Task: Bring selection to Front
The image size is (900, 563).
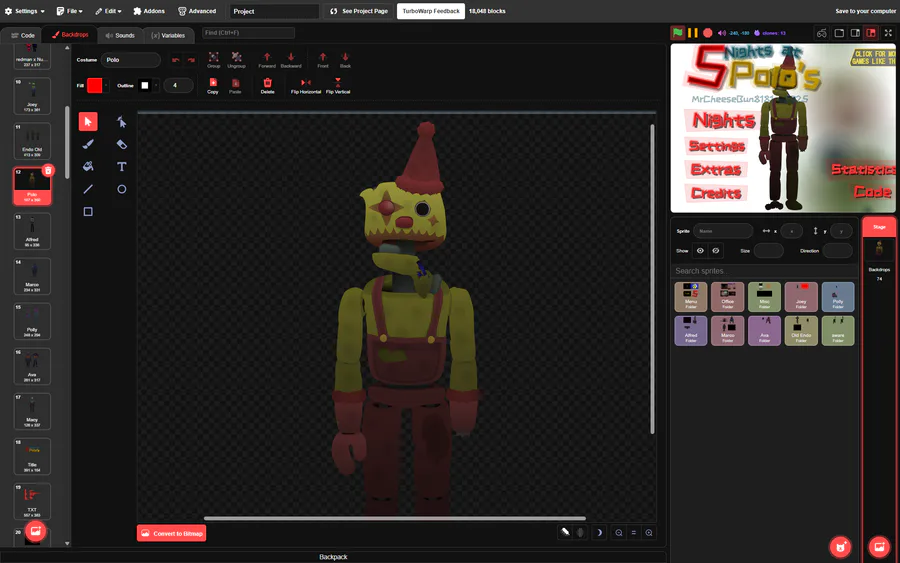Action: point(323,60)
